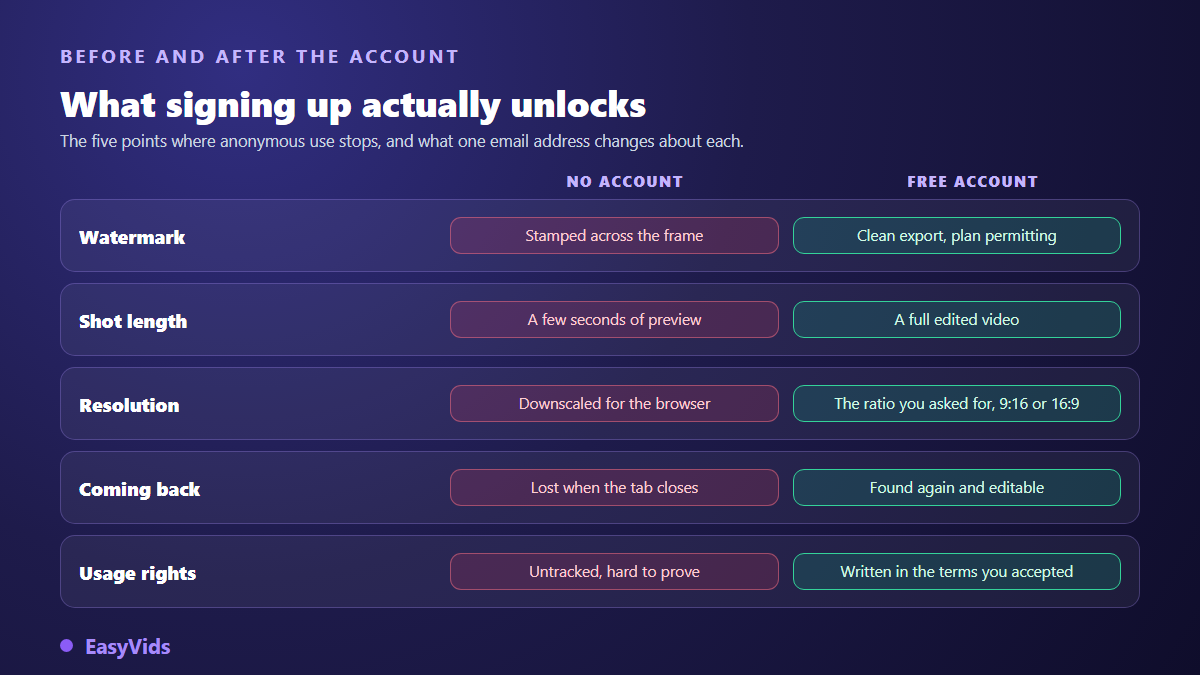The image size is (1200, 675).
Task: Click the FREE ACCOUNT column header
Action: coord(973,182)
